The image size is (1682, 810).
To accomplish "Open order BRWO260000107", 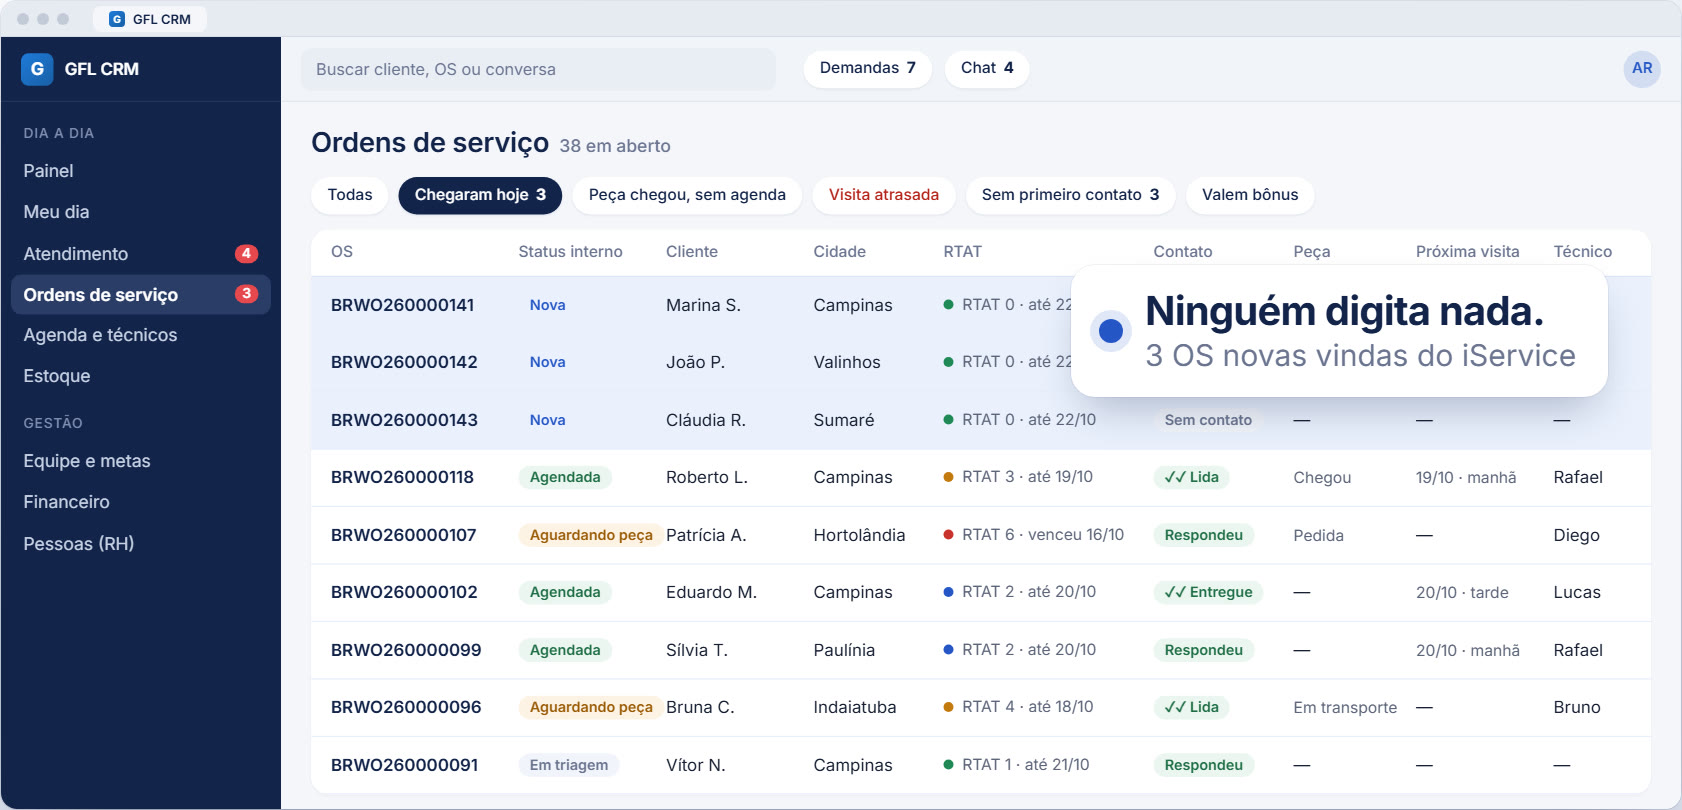I will (404, 535).
